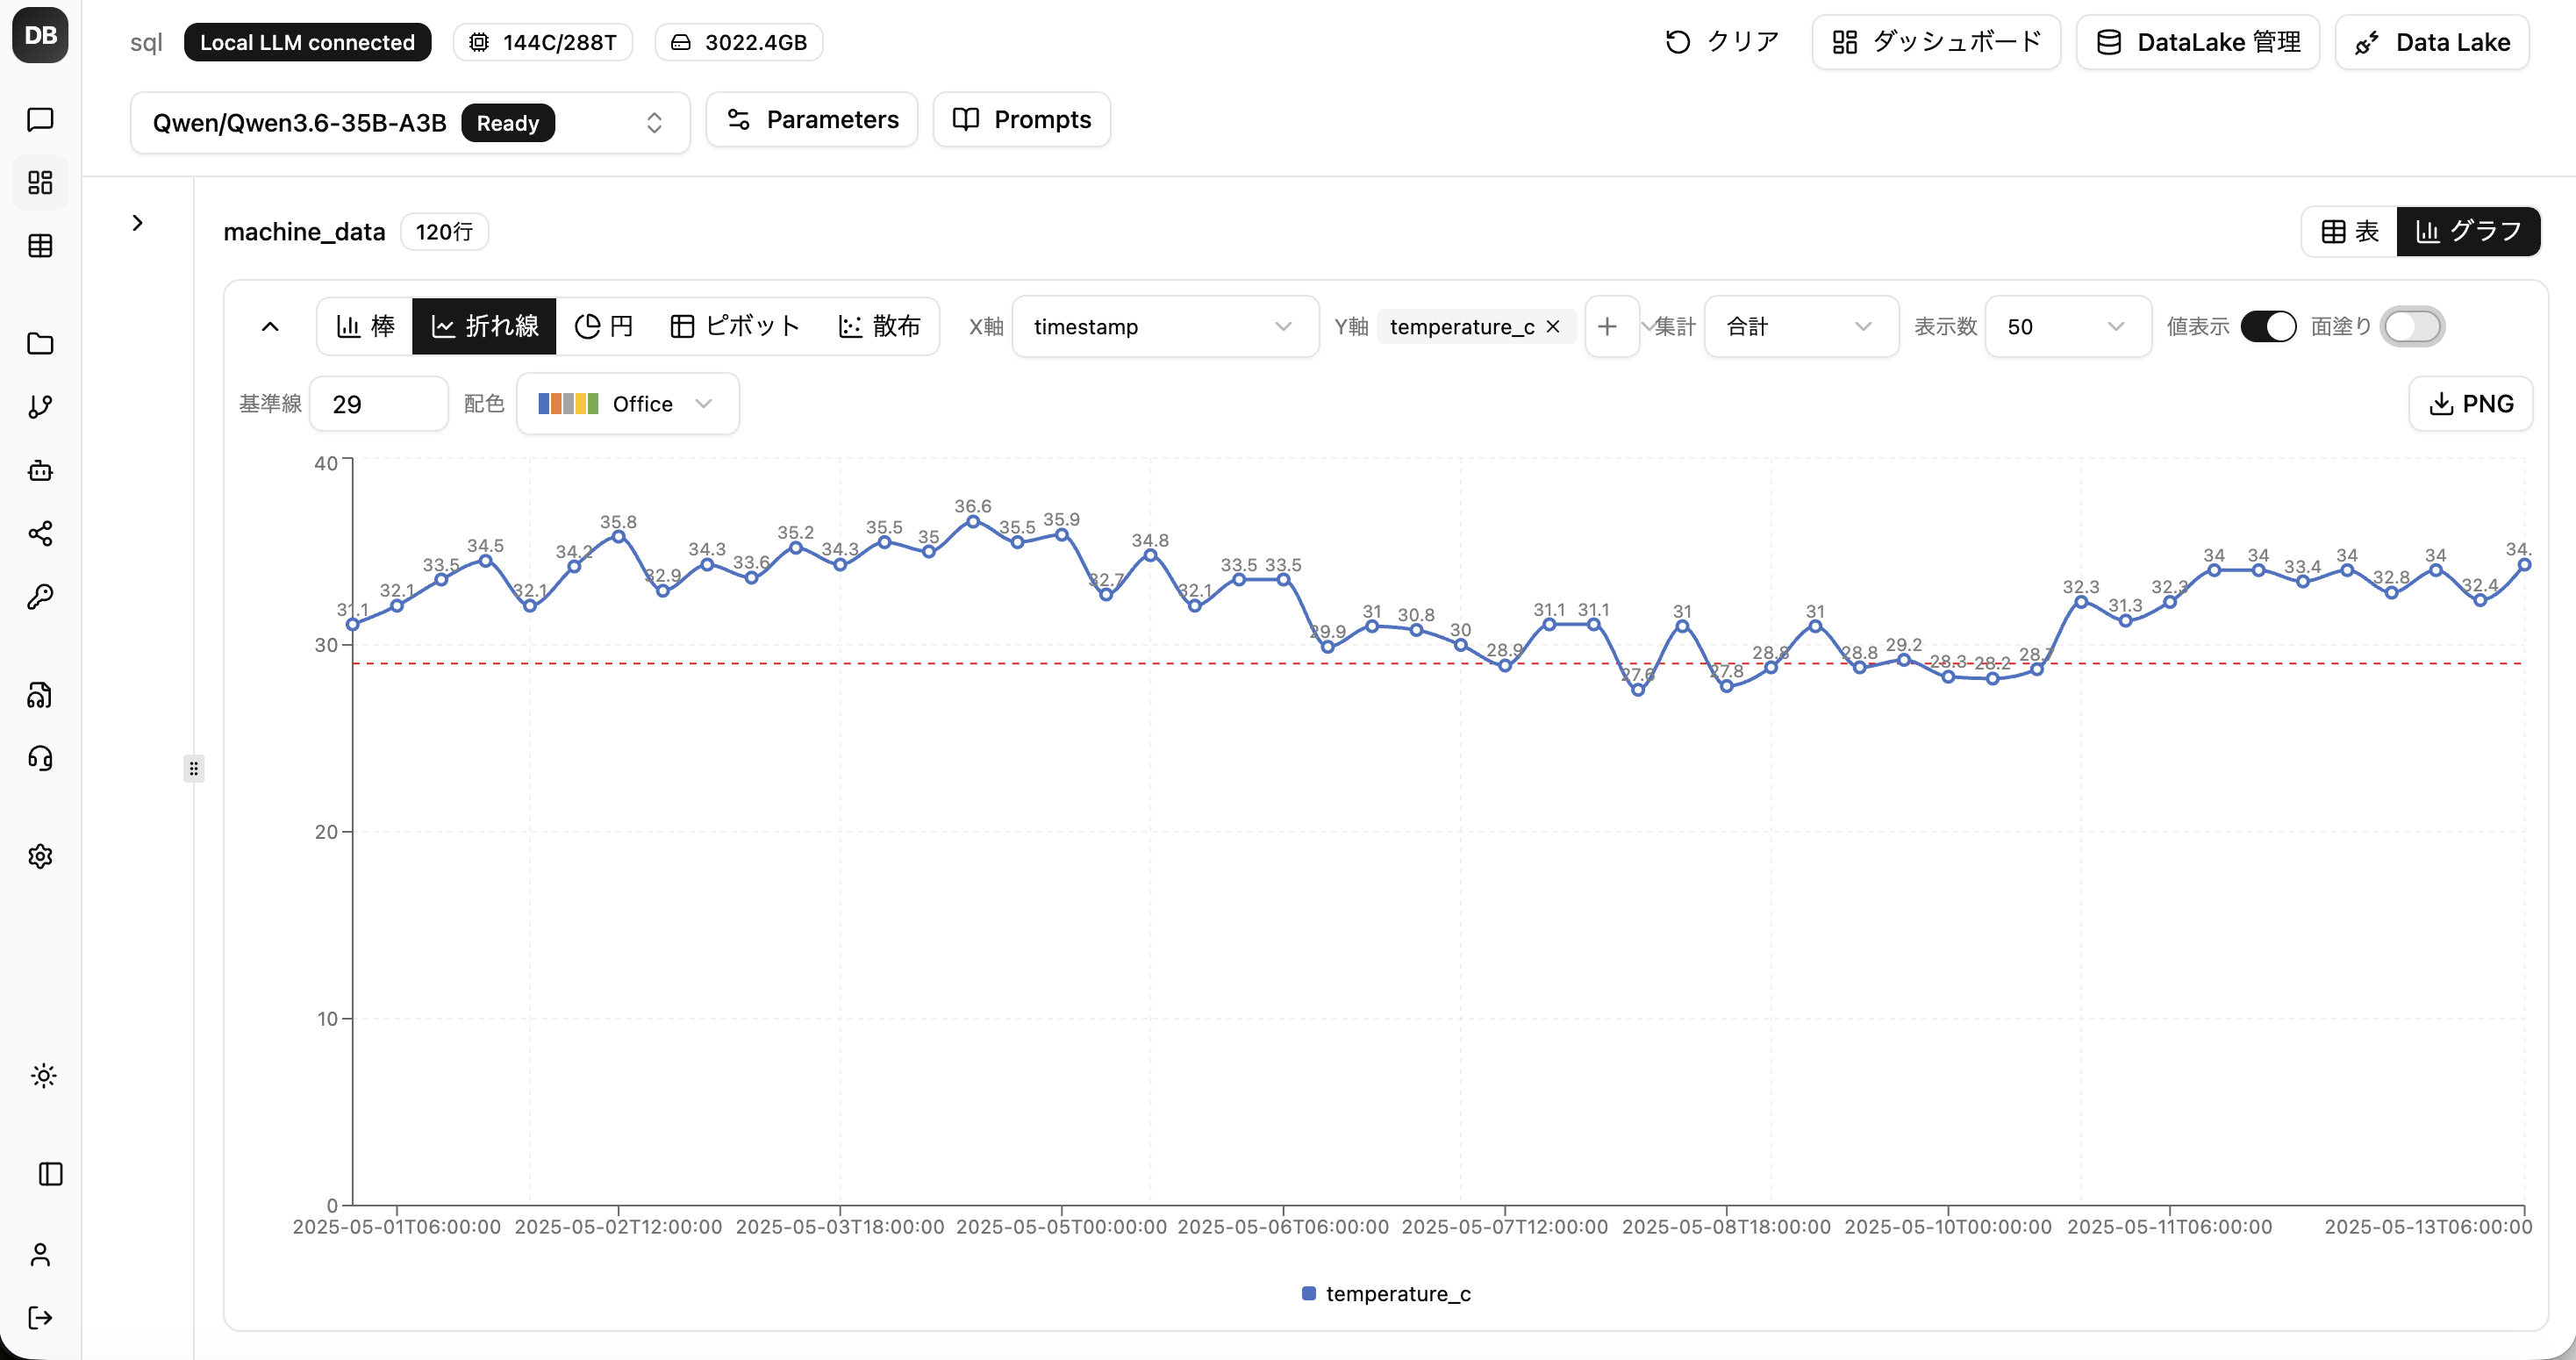Open Parameters
Image resolution: width=2576 pixels, height=1360 pixels.
(x=812, y=119)
